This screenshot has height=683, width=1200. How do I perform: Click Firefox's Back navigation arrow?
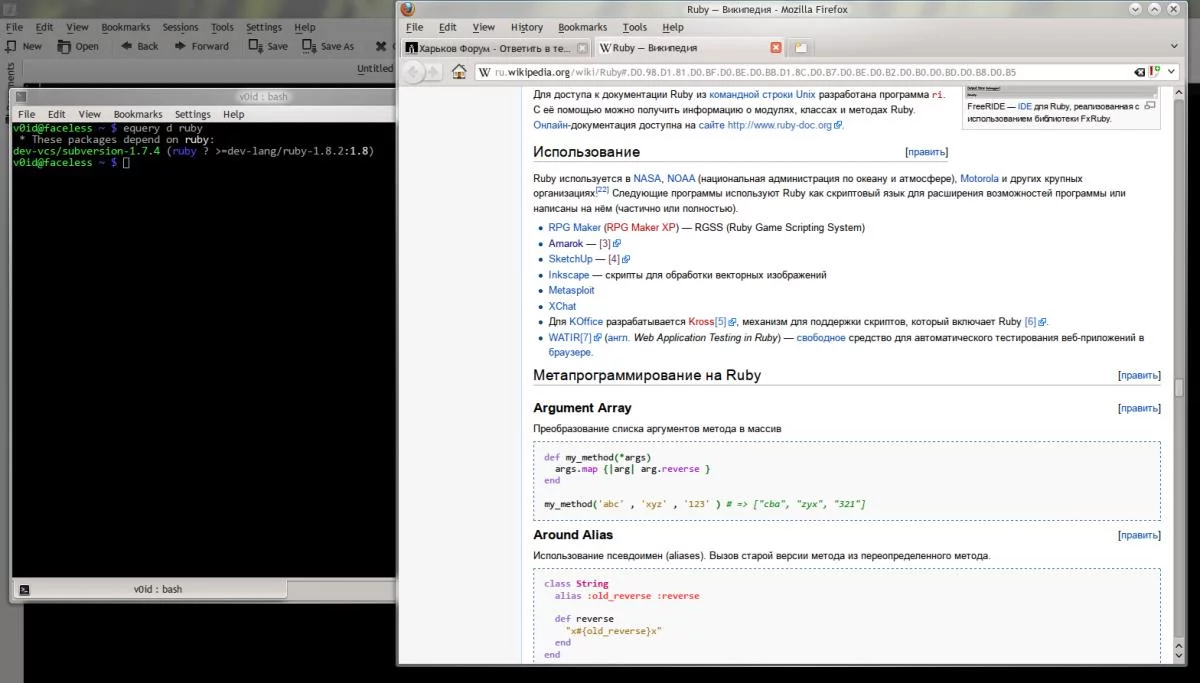(x=413, y=71)
